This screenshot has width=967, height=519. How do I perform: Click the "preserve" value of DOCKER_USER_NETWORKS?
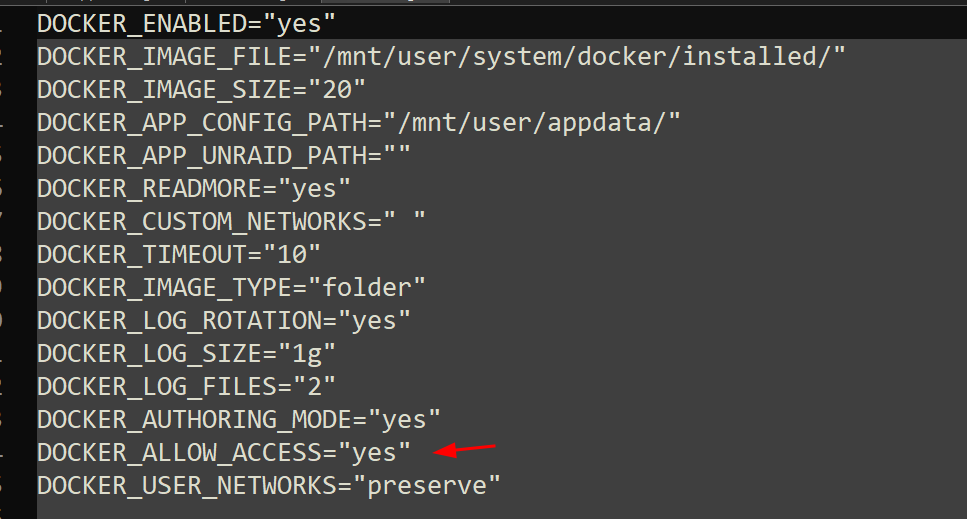[426, 486]
